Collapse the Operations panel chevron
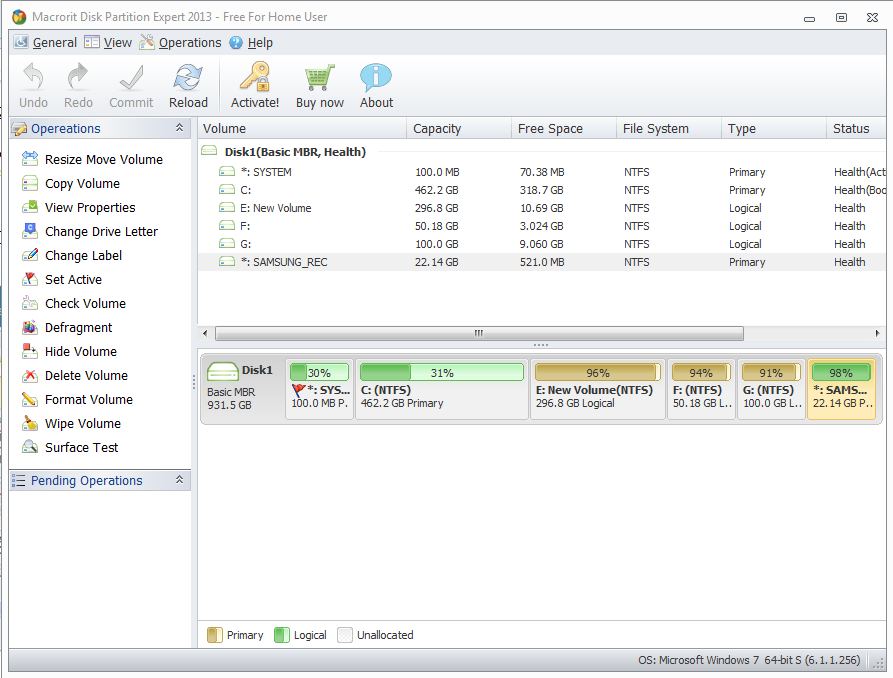The height and width of the screenshot is (678, 893). click(180, 128)
